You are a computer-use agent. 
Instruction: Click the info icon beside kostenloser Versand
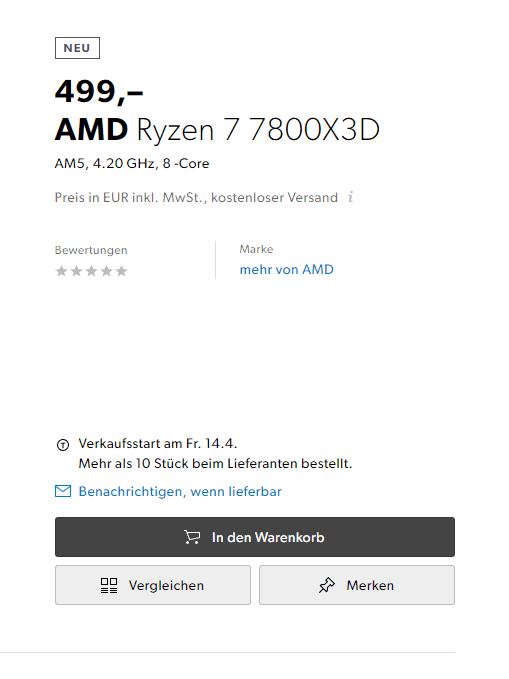pyautogui.click(x=351, y=197)
